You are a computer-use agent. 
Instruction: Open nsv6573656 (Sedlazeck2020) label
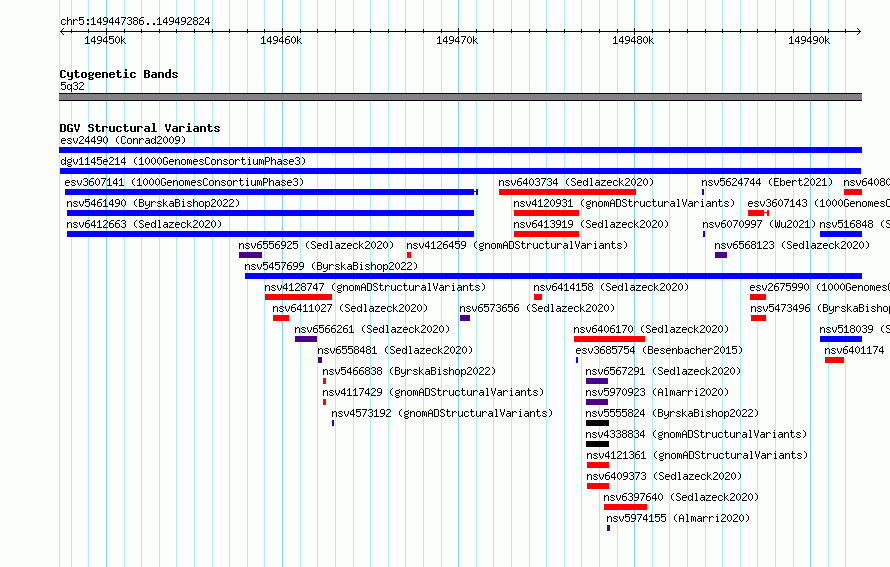click(x=537, y=308)
